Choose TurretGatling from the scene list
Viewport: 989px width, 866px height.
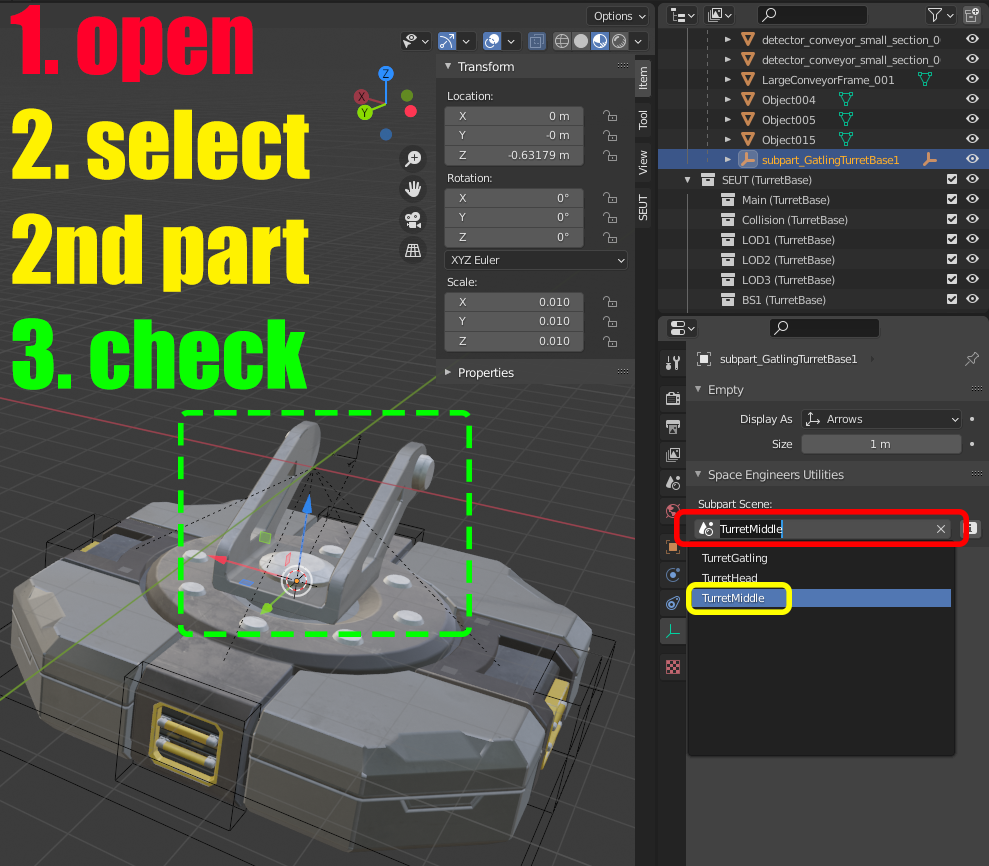click(734, 558)
